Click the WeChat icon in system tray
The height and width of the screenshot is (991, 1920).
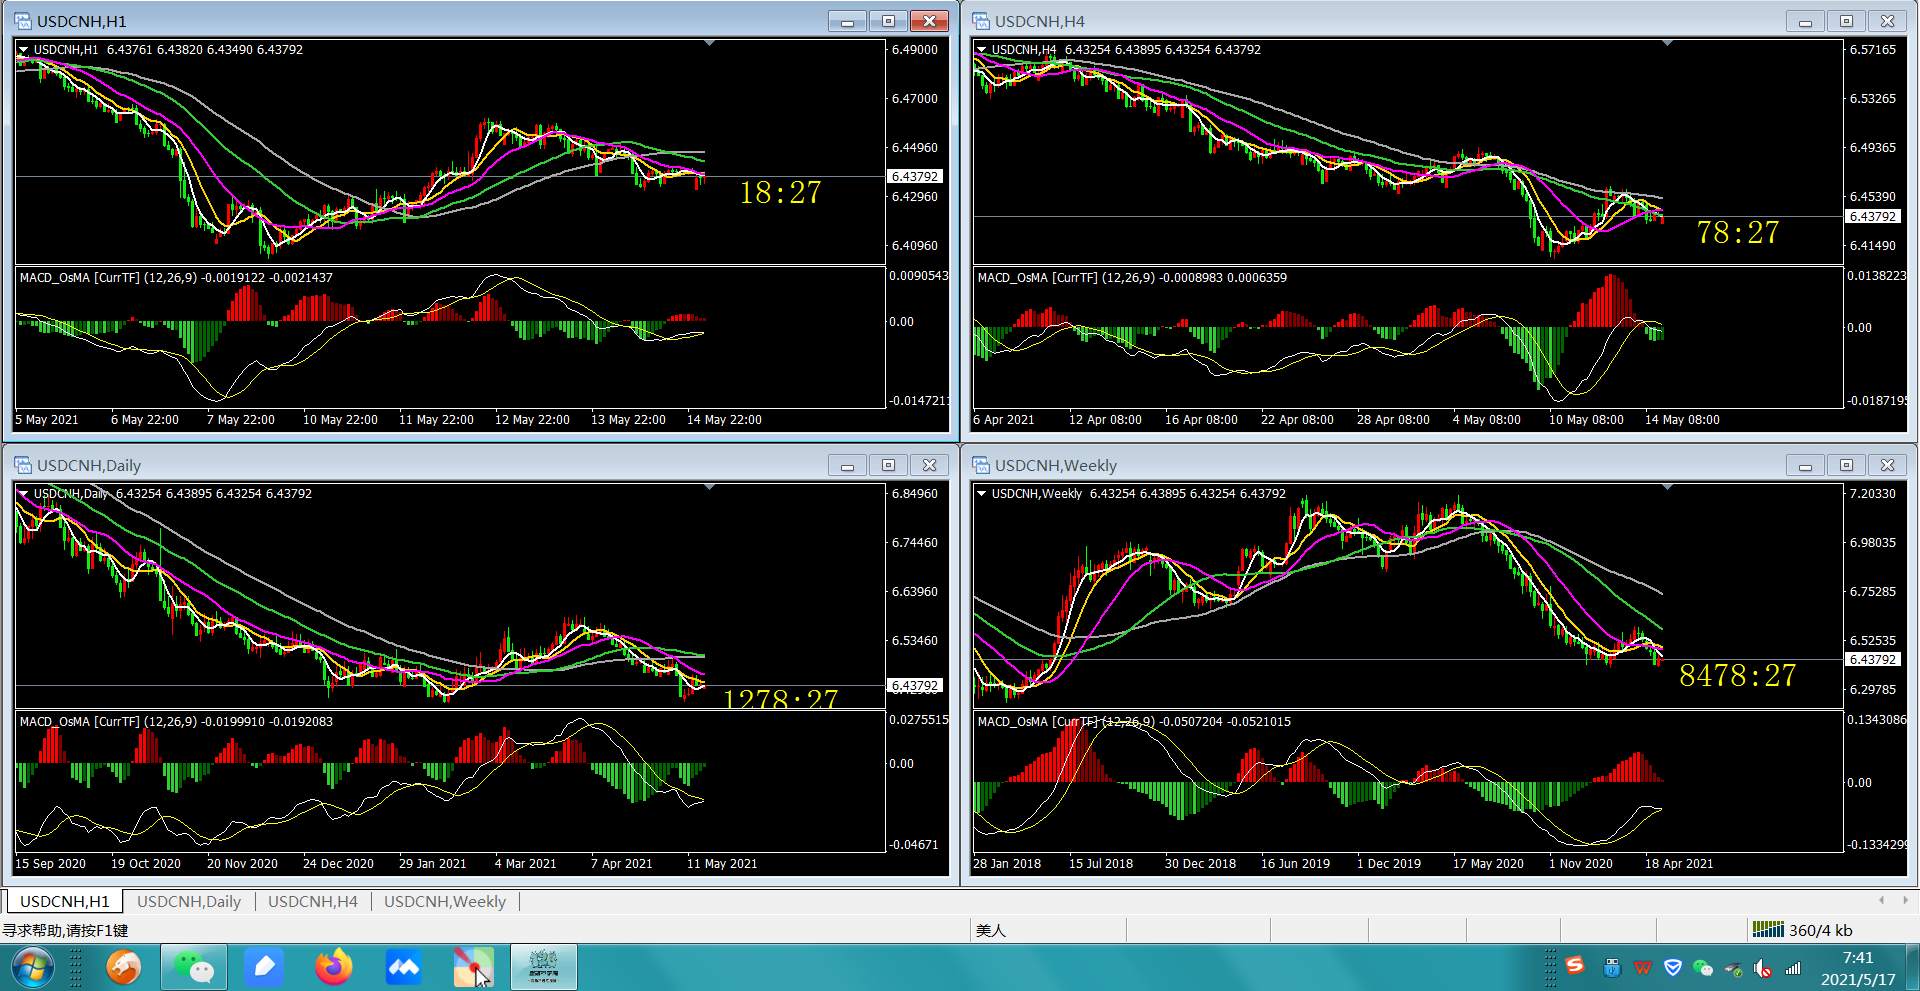(1702, 967)
